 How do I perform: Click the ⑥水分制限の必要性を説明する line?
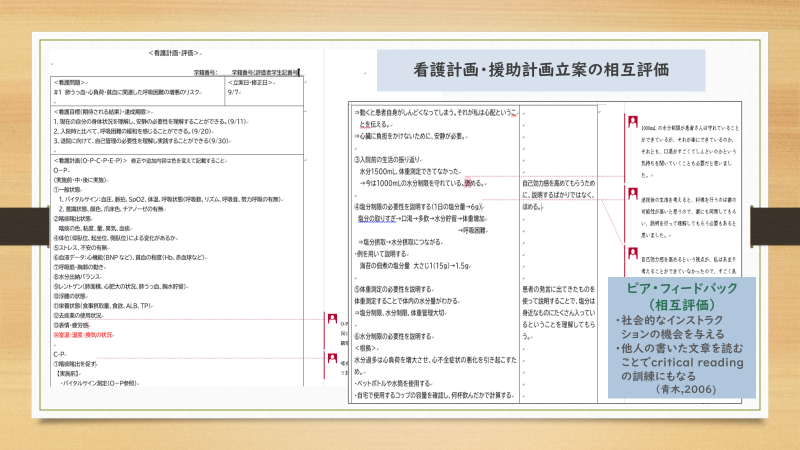click(x=394, y=336)
